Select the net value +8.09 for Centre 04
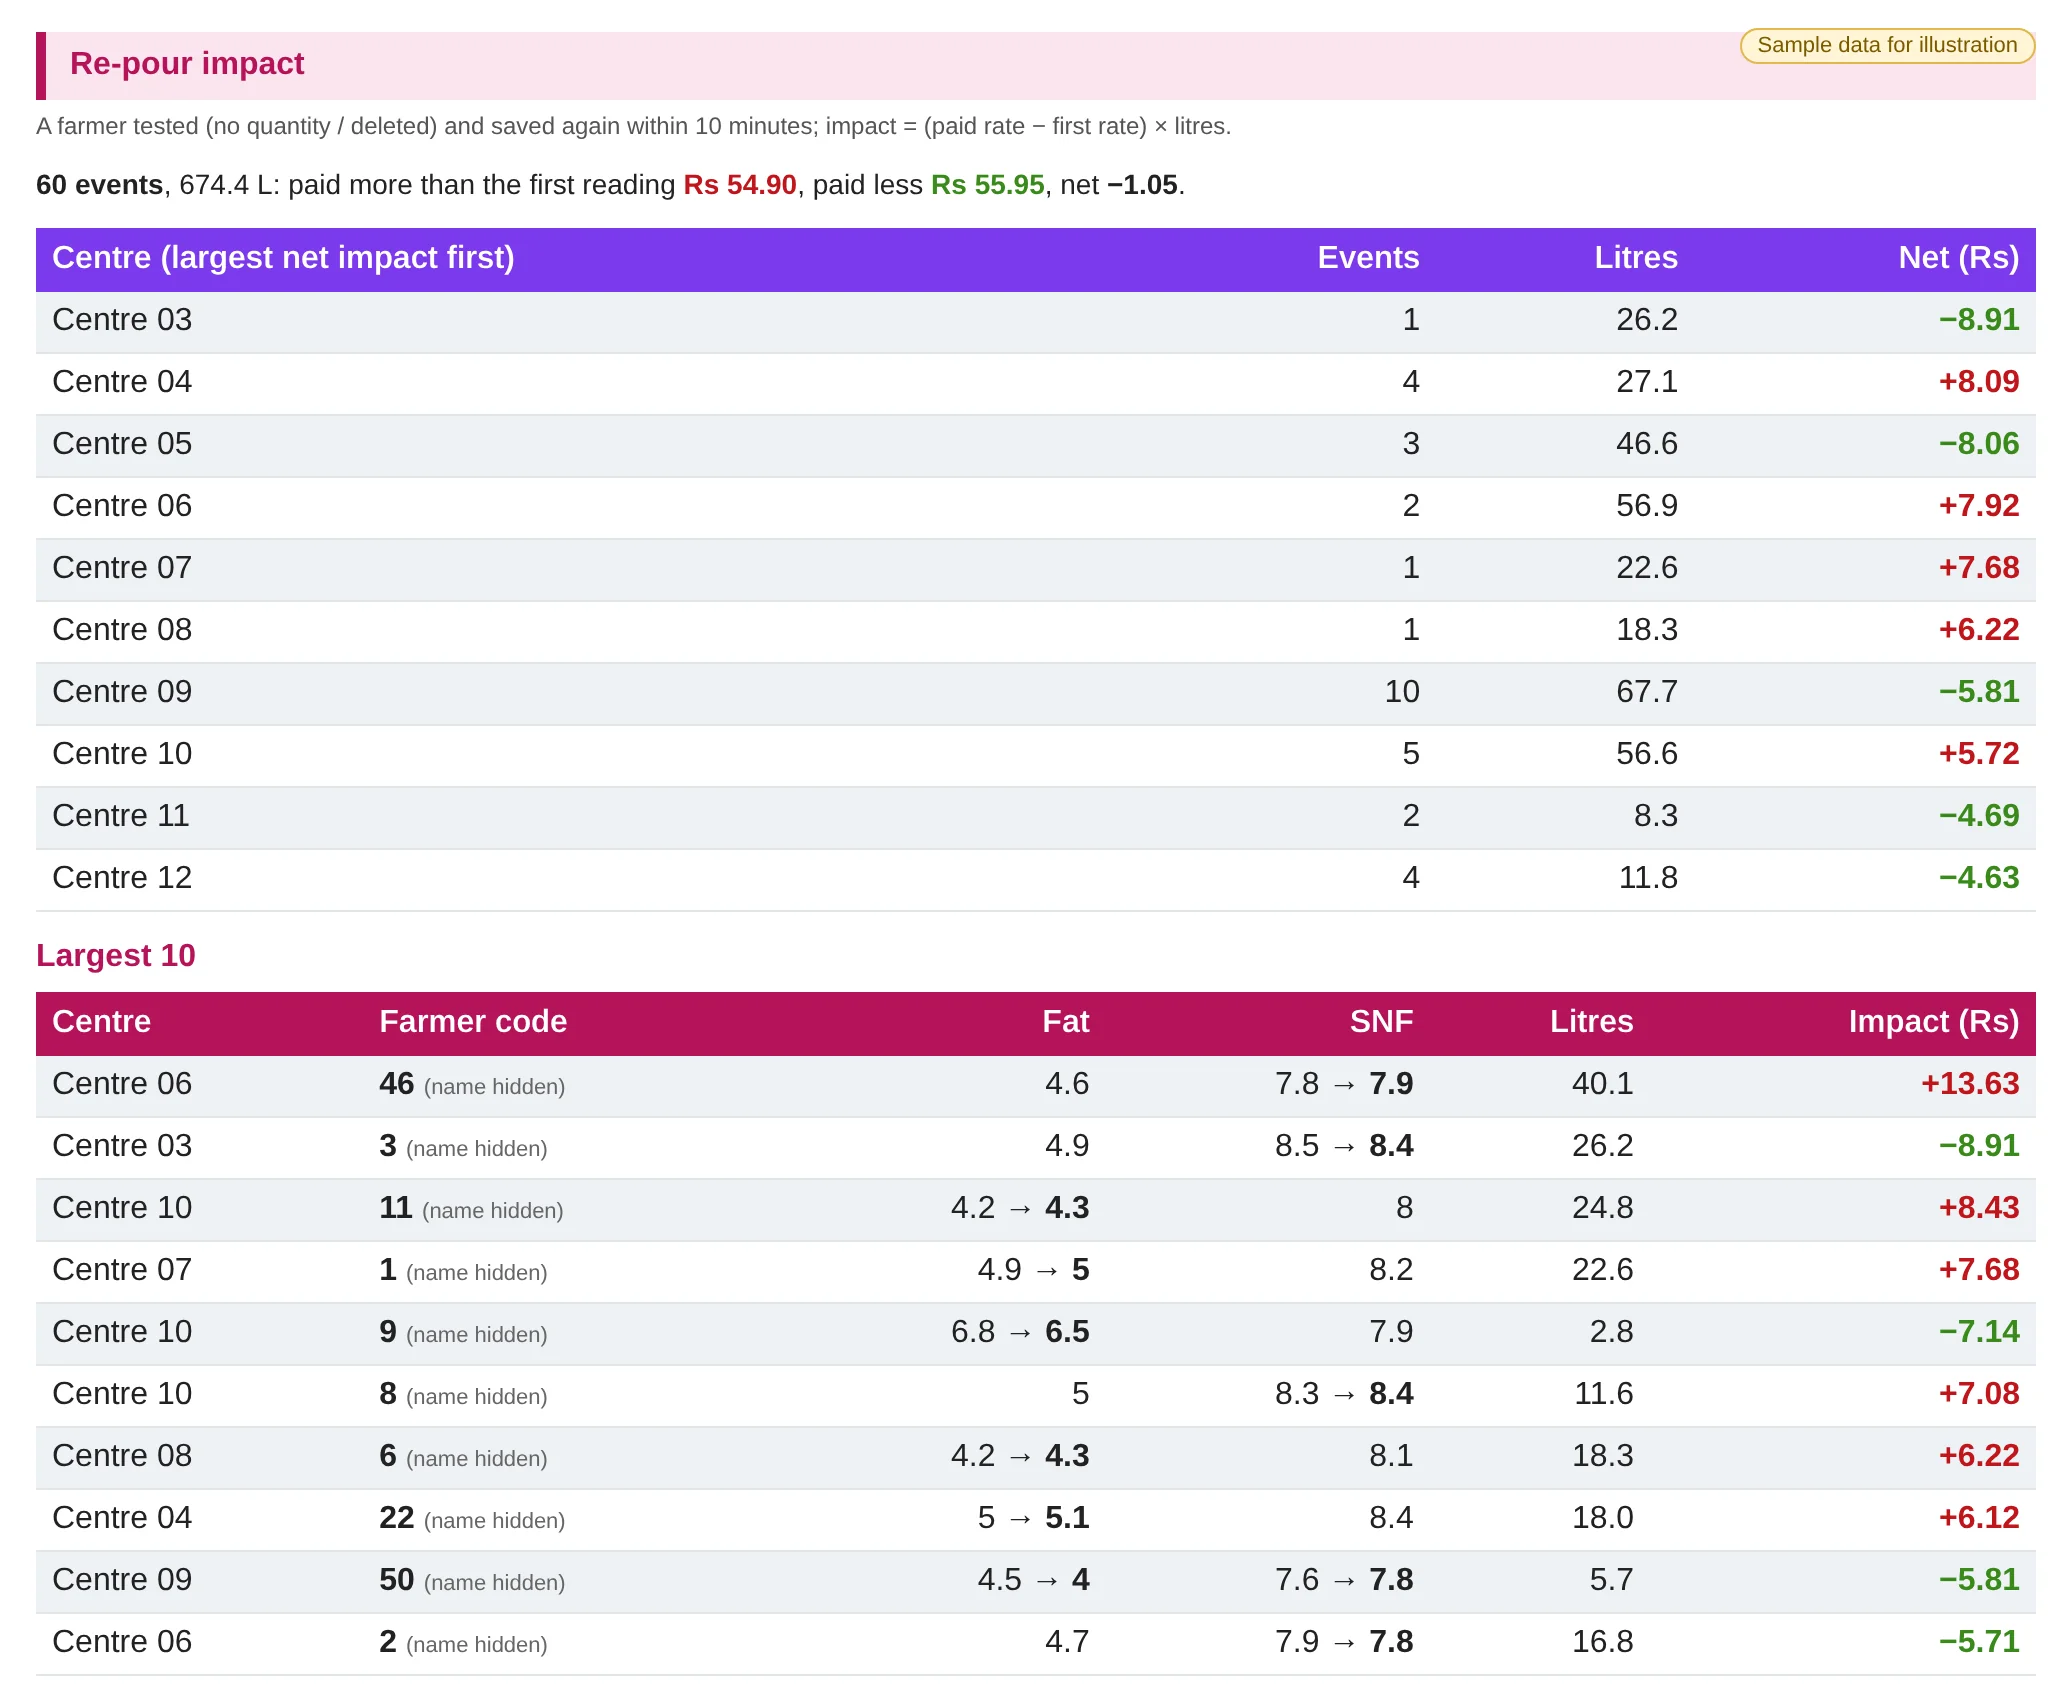The width and height of the screenshot is (2072, 1708). [1979, 382]
